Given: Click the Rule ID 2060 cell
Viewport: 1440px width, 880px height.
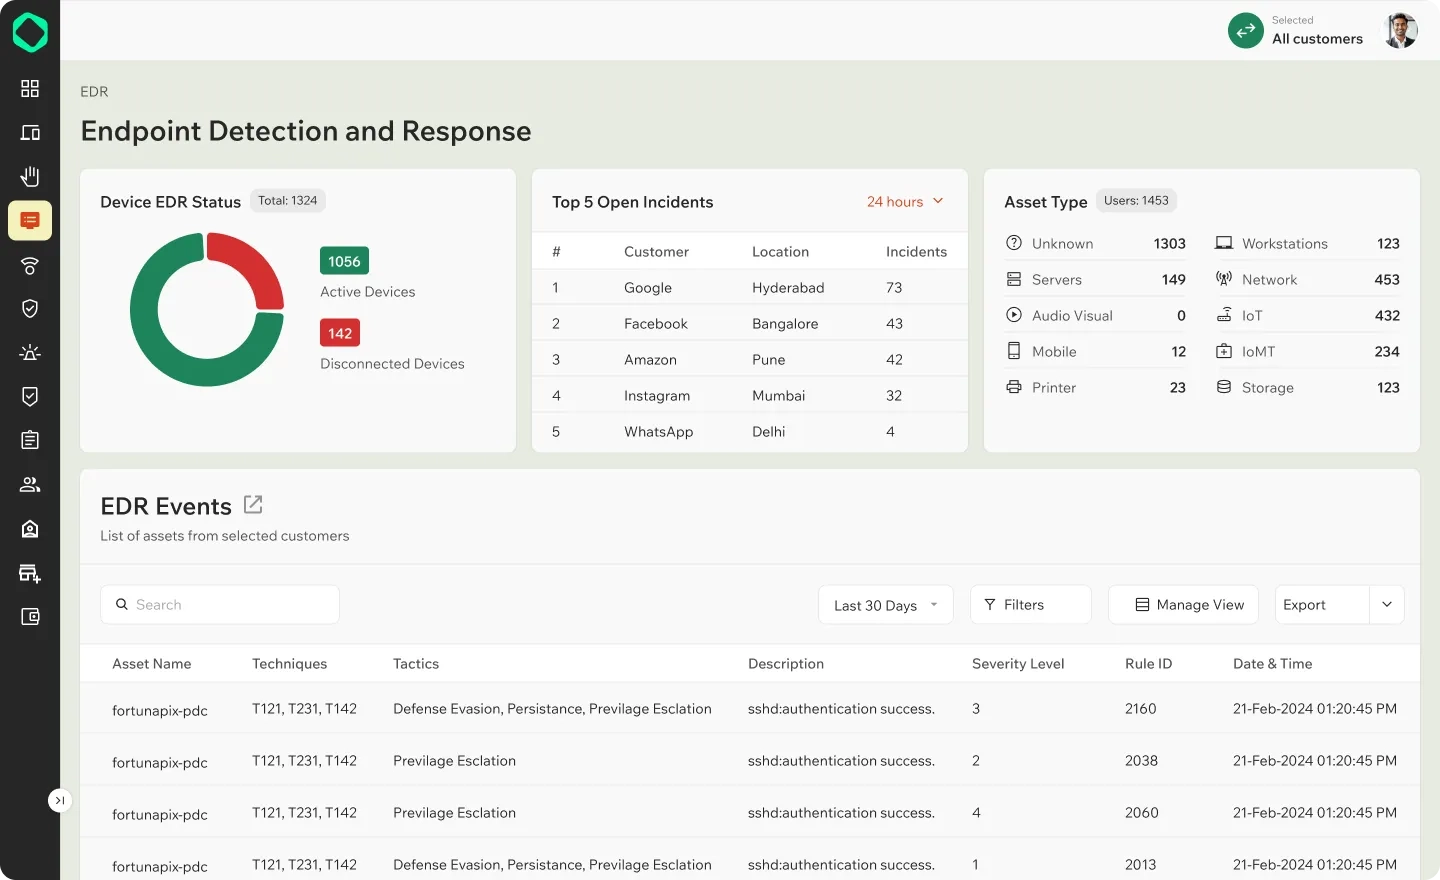Looking at the screenshot, I should click(1141, 812).
